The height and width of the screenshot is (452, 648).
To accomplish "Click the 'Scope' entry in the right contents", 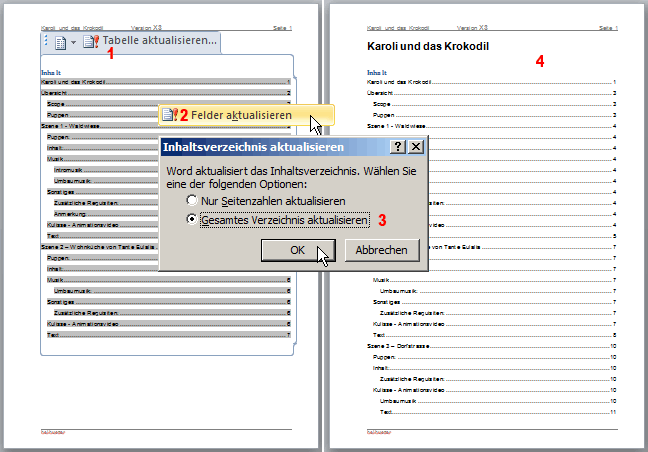I will [381, 103].
